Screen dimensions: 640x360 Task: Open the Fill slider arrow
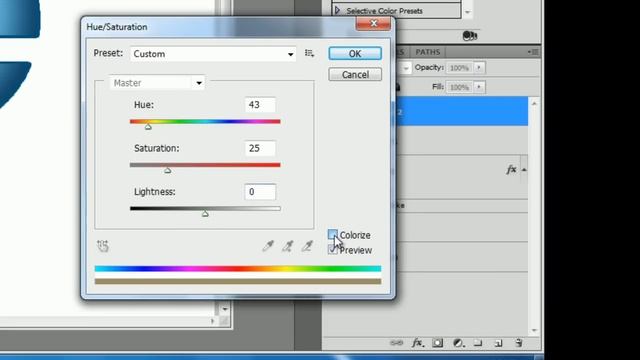479,87
